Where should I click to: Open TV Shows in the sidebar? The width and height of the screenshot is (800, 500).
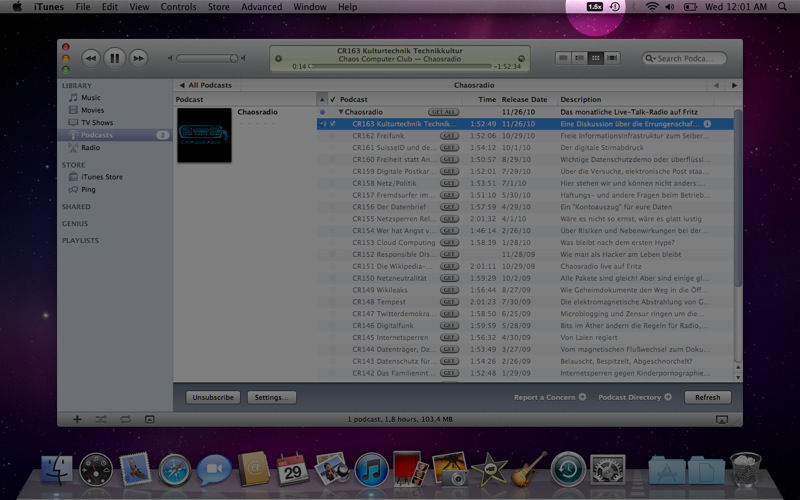(x=97, y=122)
